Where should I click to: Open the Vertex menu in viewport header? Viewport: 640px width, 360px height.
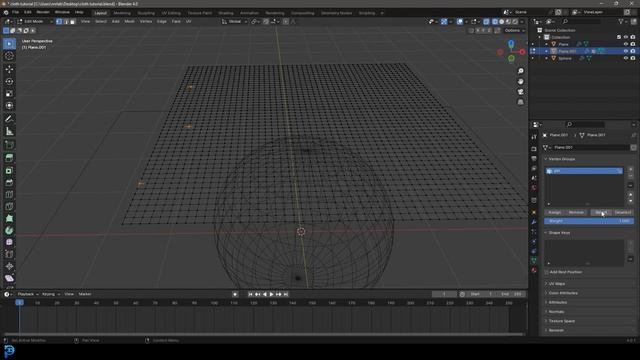[146, 21]
